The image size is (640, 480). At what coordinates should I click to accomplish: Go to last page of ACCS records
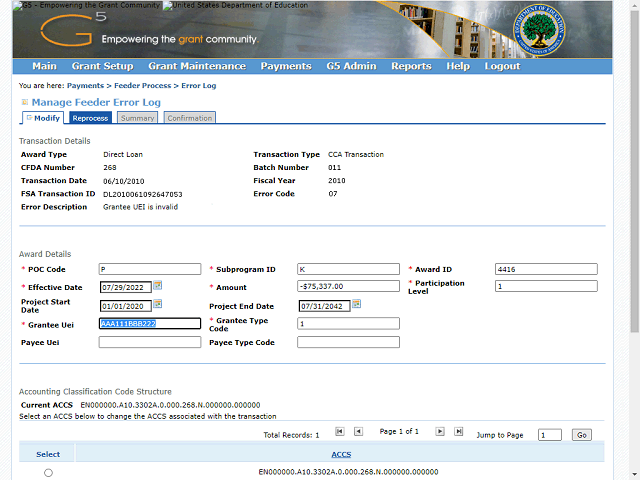pos(459,431)
